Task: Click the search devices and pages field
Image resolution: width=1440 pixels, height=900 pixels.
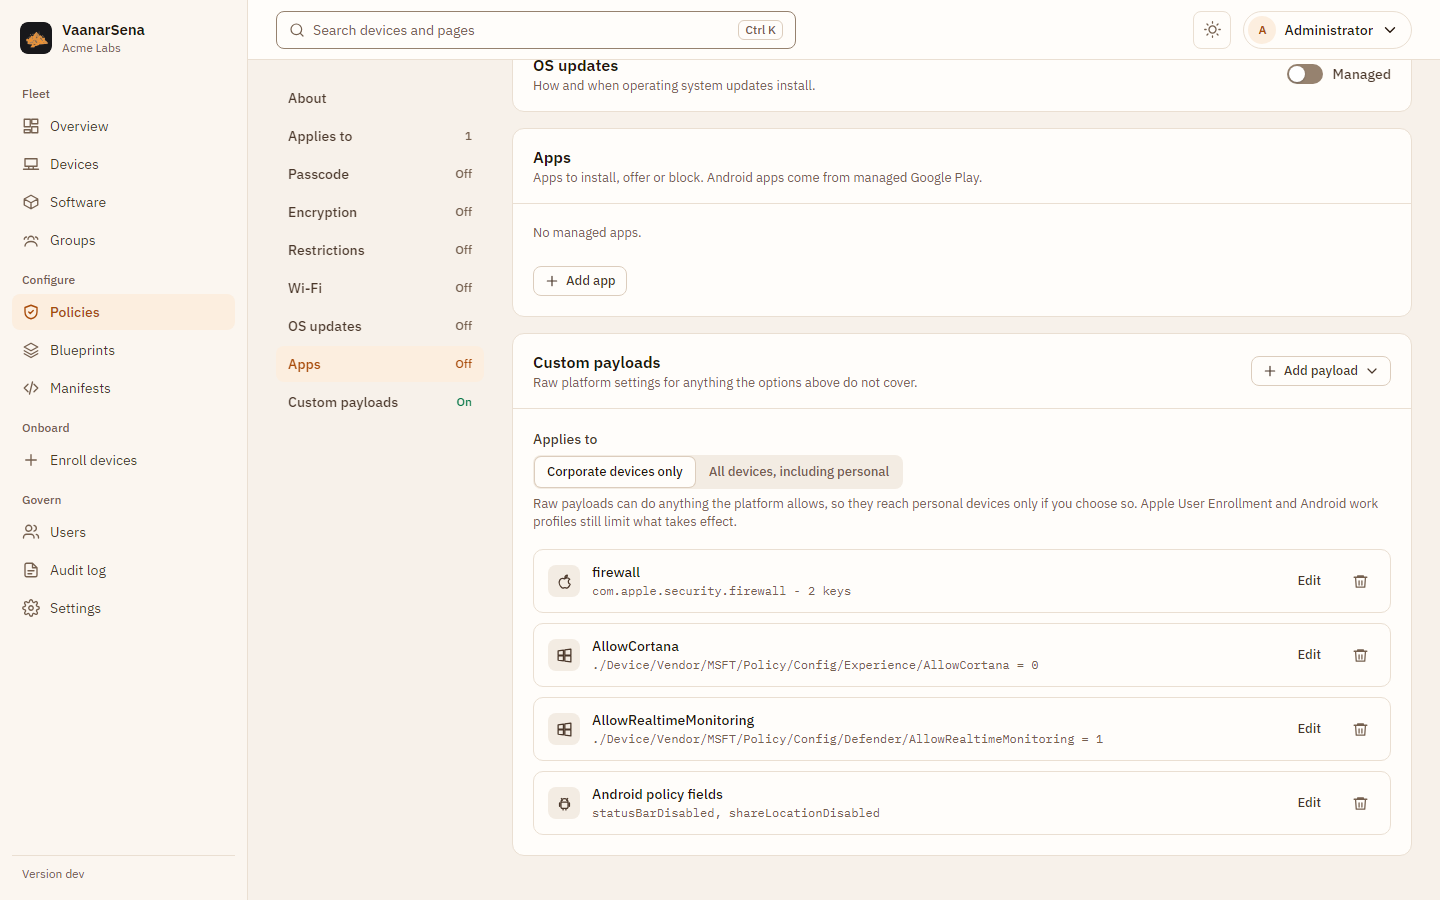Action: point(536,30)
